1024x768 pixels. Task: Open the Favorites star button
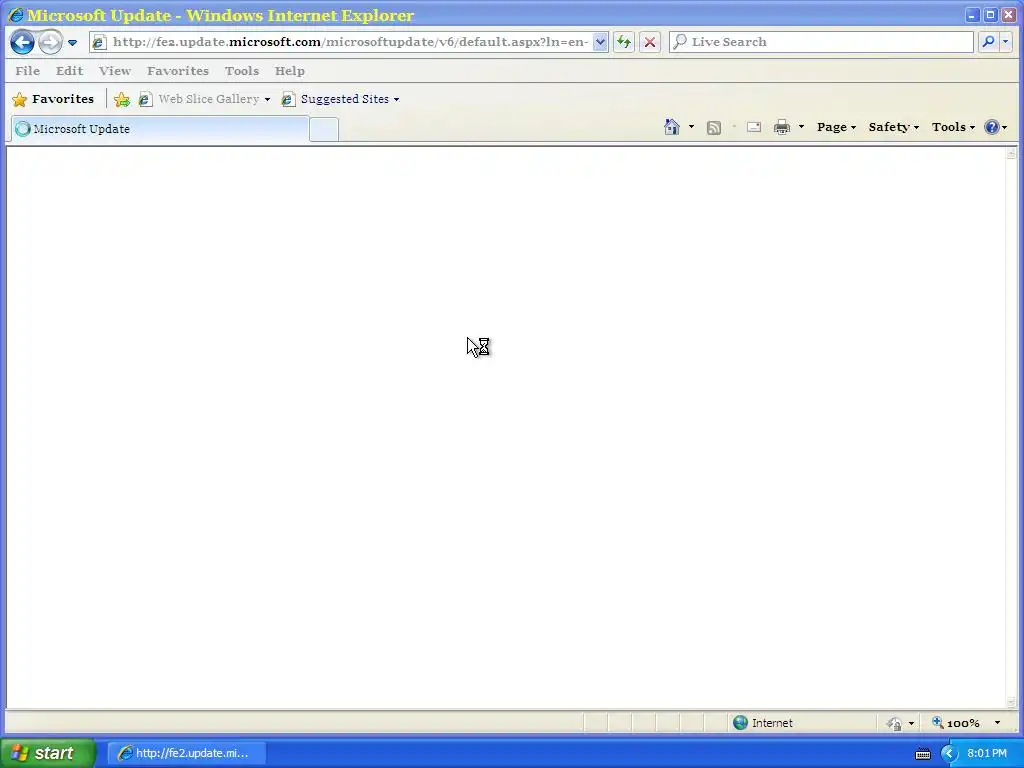(x=53, y=99)
